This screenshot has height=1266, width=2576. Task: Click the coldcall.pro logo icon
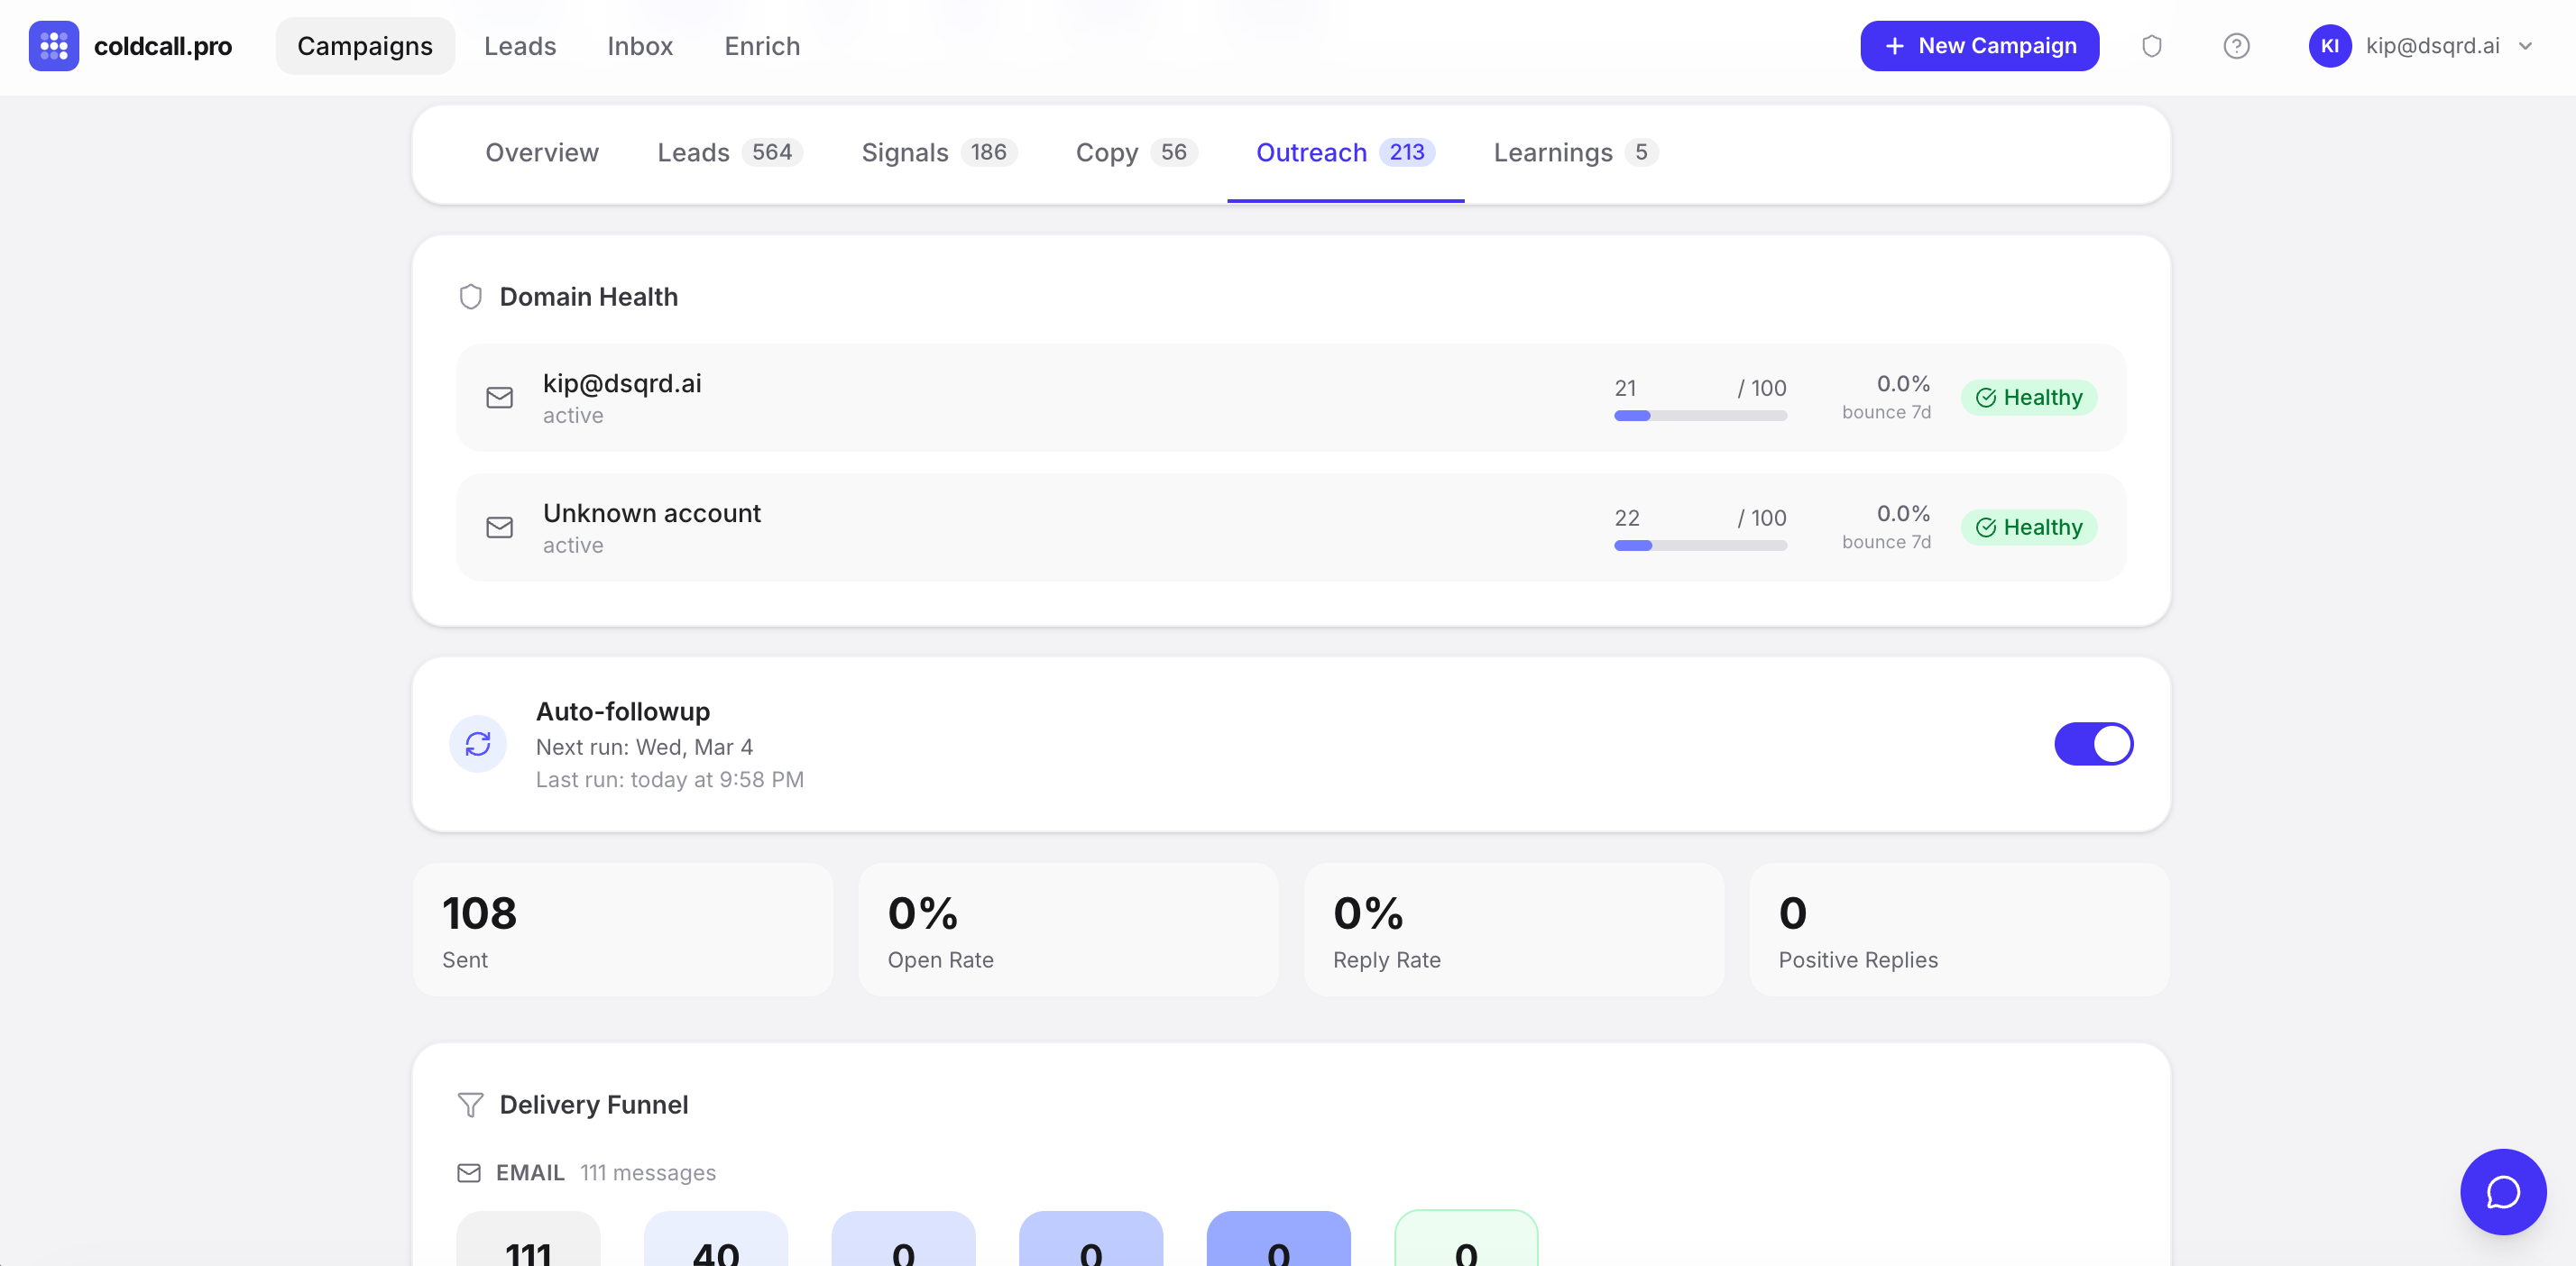[53, 46]
